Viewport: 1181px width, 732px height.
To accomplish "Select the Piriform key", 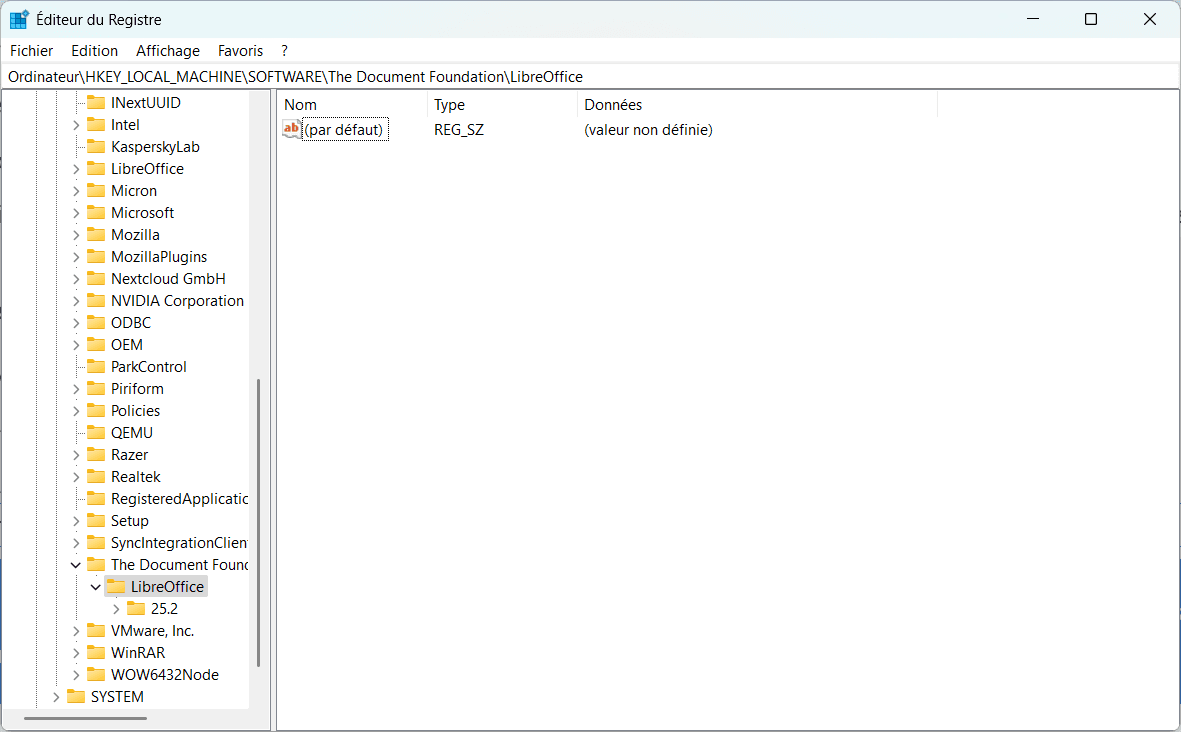I will 137,389.
